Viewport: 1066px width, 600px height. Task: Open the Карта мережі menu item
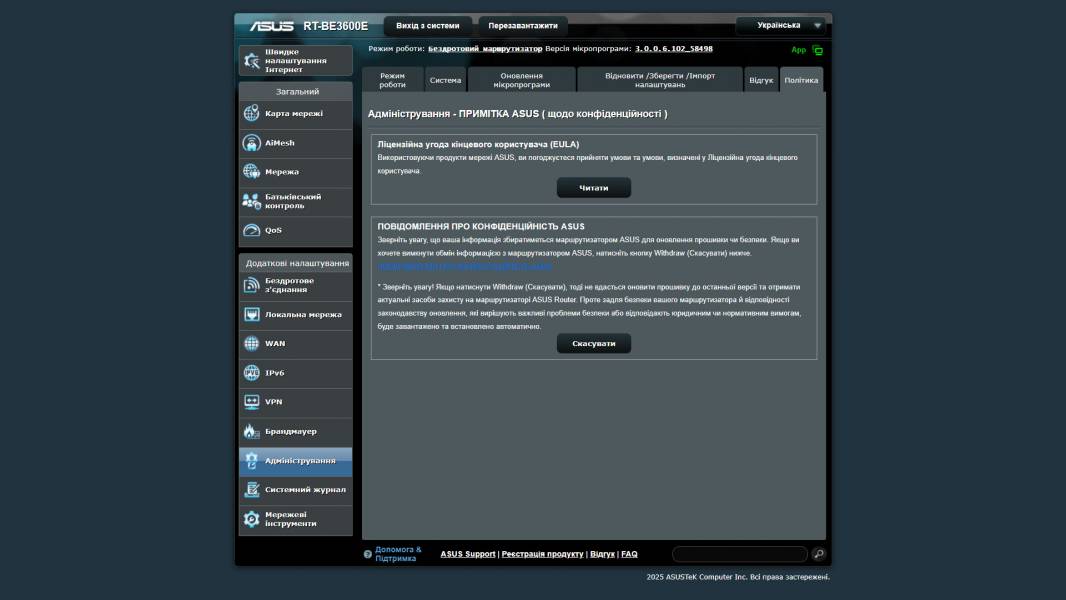tap(296, 113)
